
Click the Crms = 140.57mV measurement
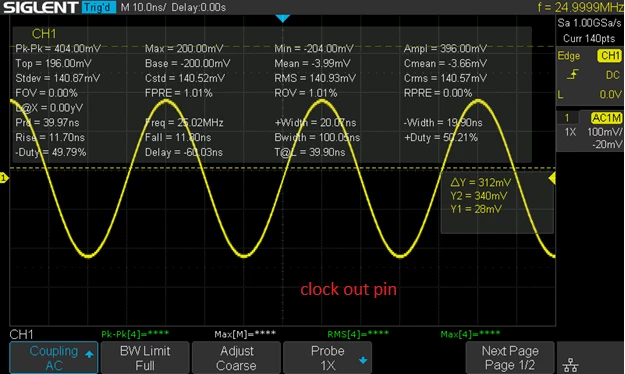(445, 78)
